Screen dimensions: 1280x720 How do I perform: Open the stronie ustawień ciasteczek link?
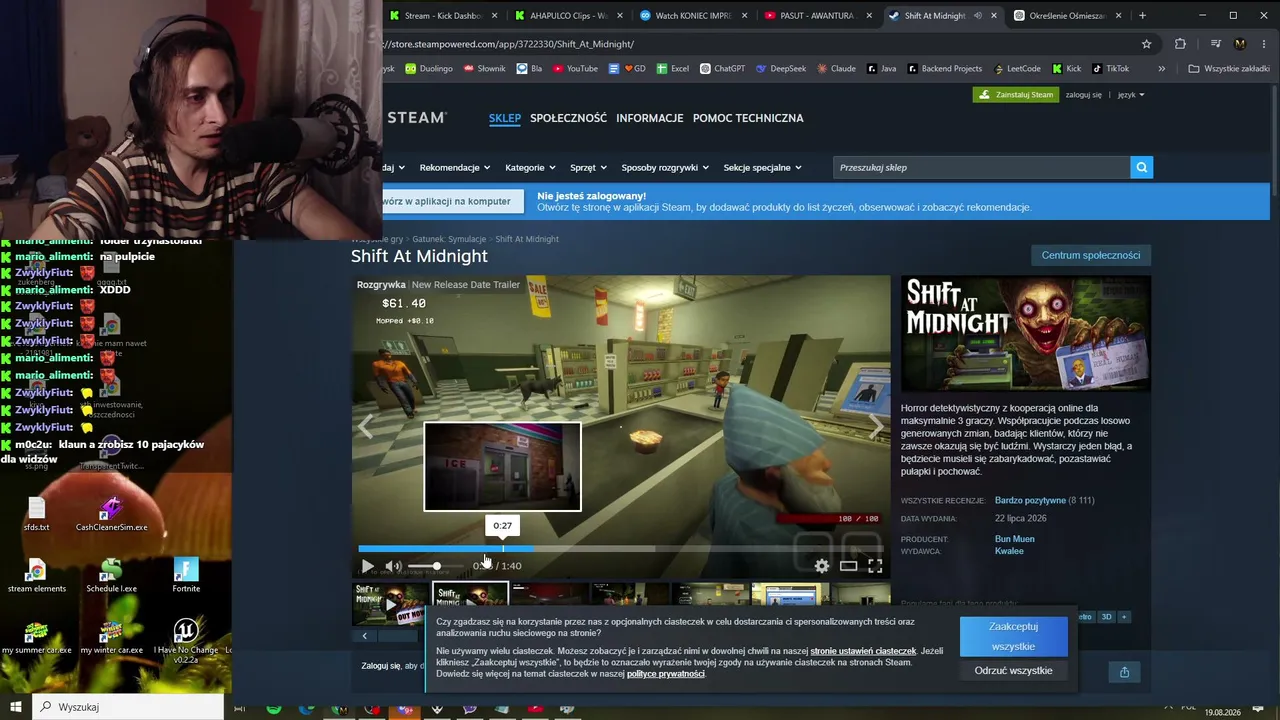pos(863,651)
